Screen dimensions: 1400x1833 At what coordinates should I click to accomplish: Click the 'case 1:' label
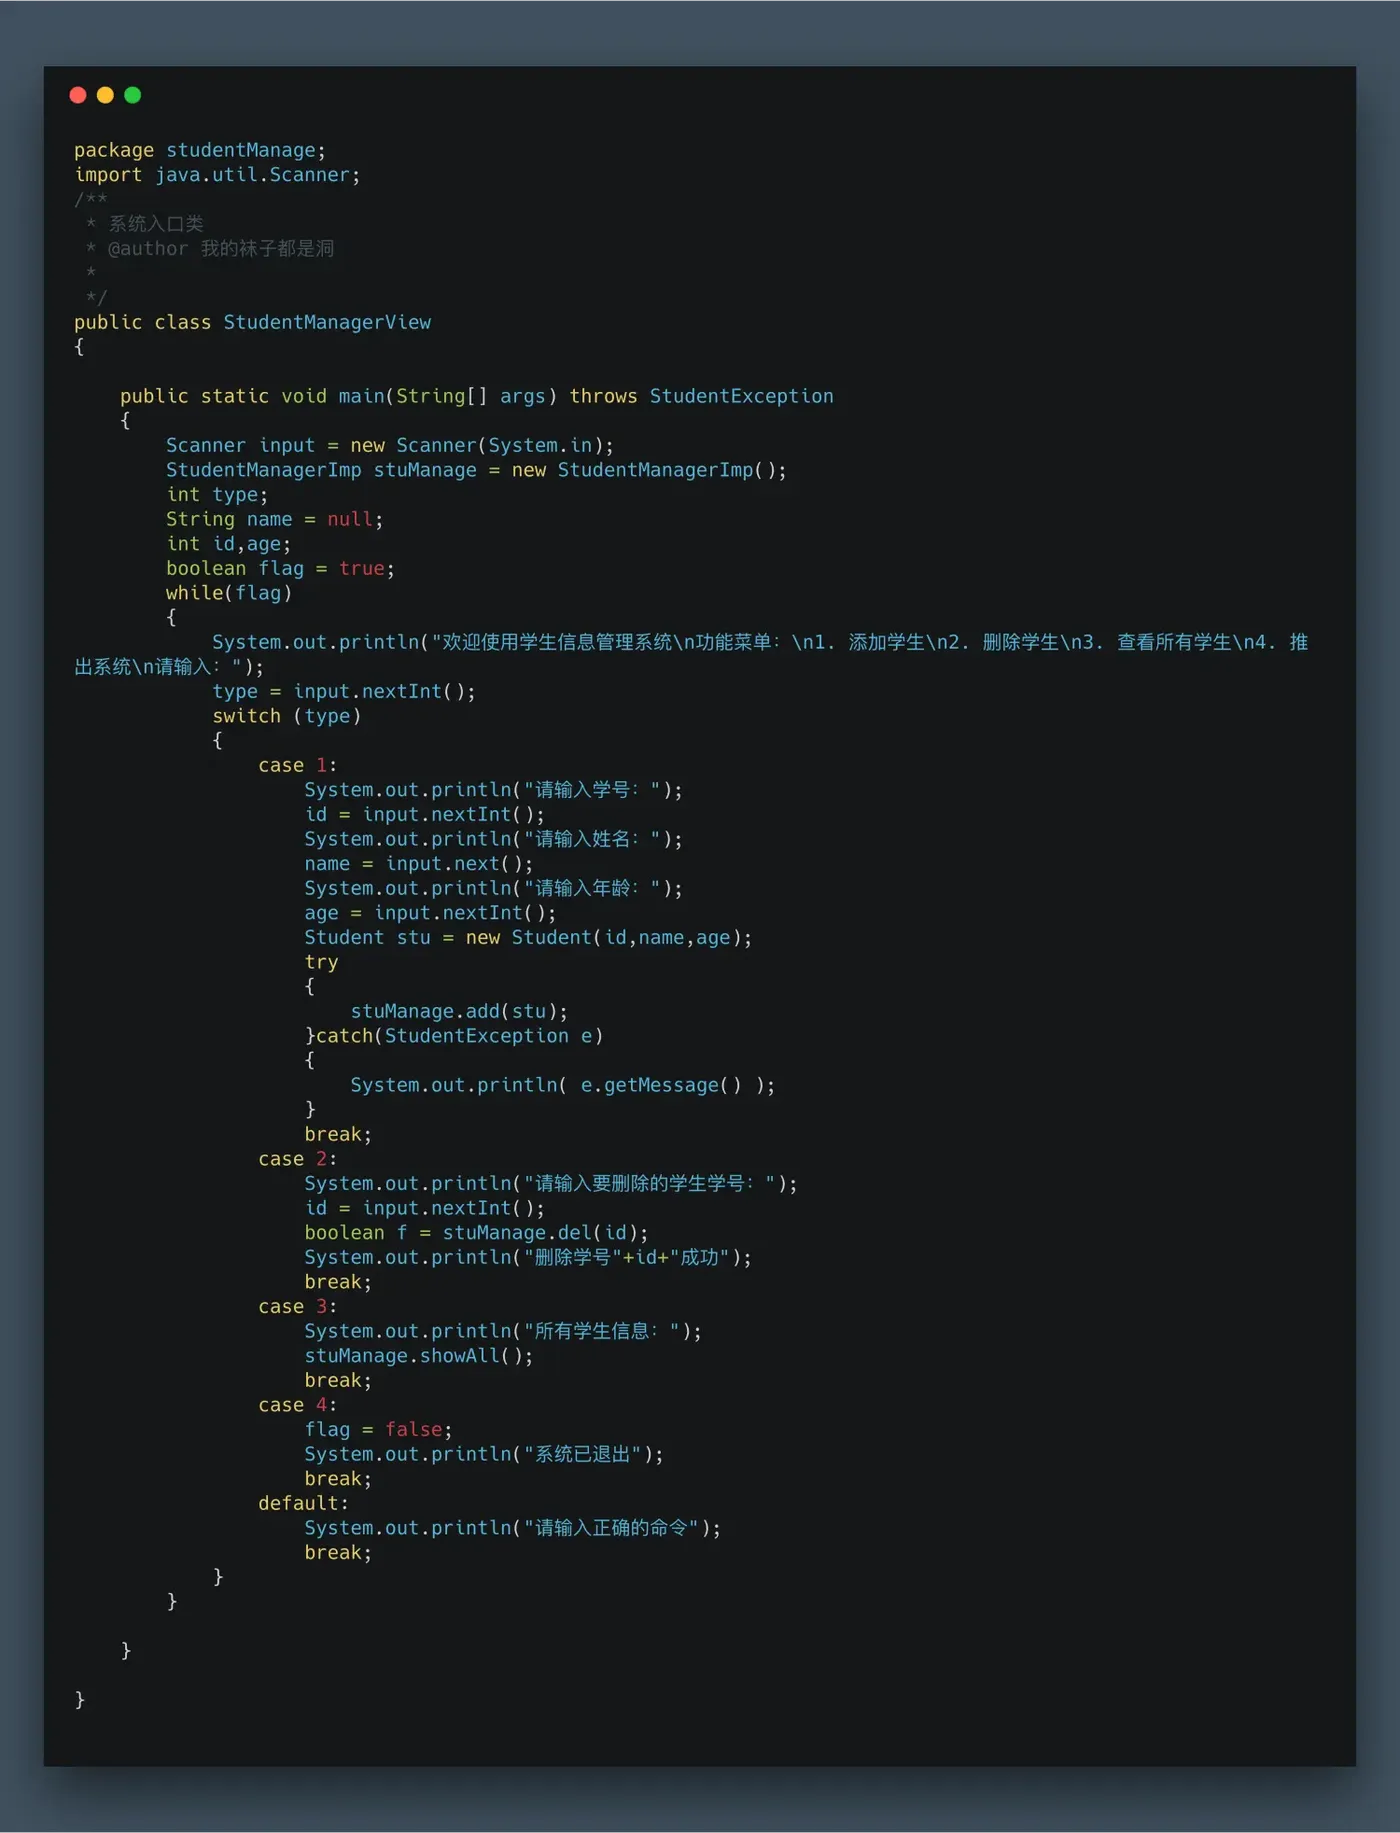[298, 765]
